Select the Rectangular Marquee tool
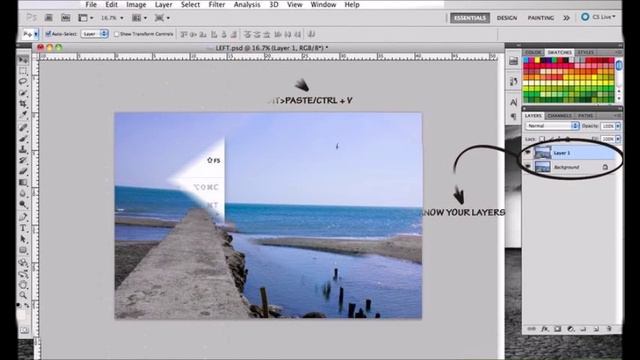 coord(23,71)
